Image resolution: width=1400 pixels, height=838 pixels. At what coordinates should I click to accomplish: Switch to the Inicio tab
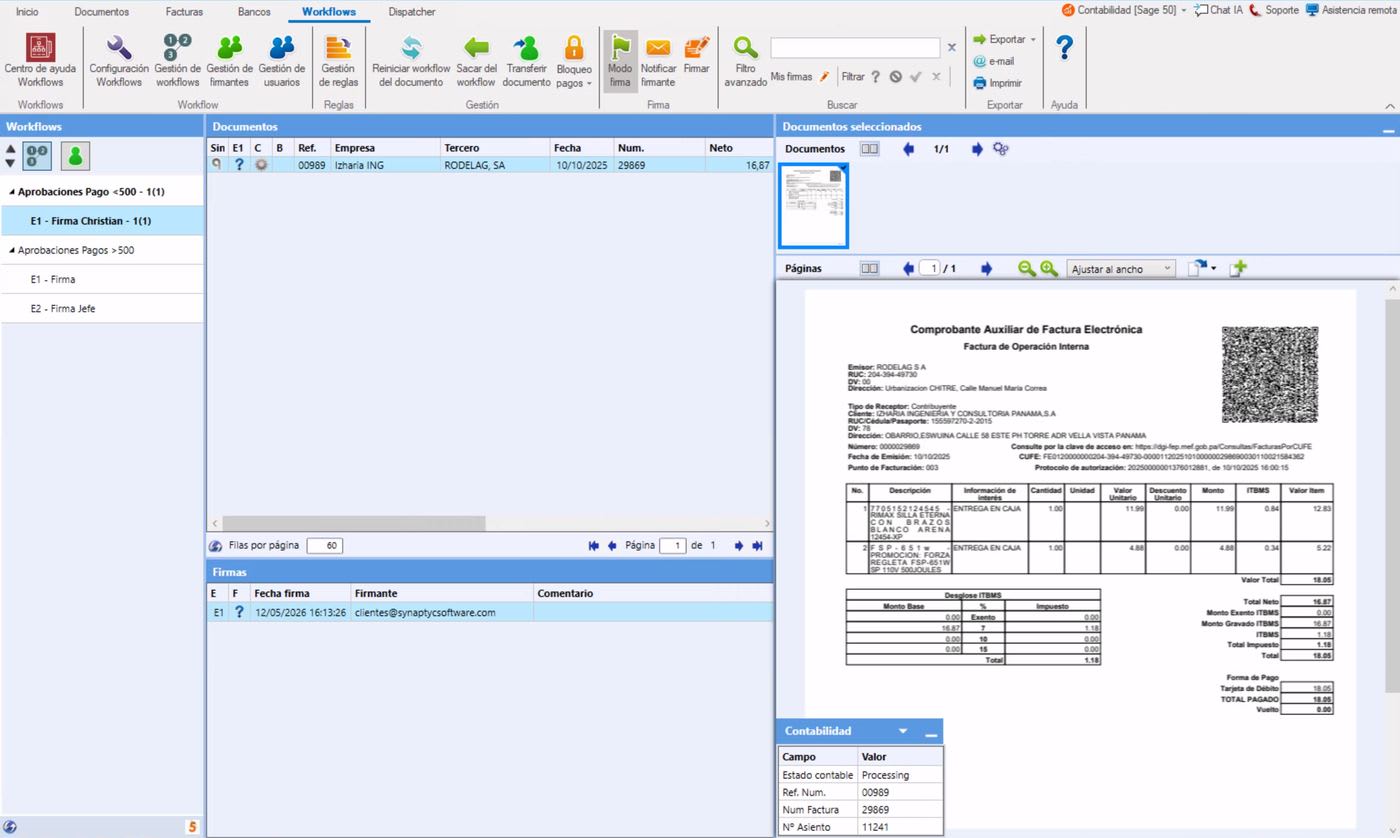coord(27,12)
